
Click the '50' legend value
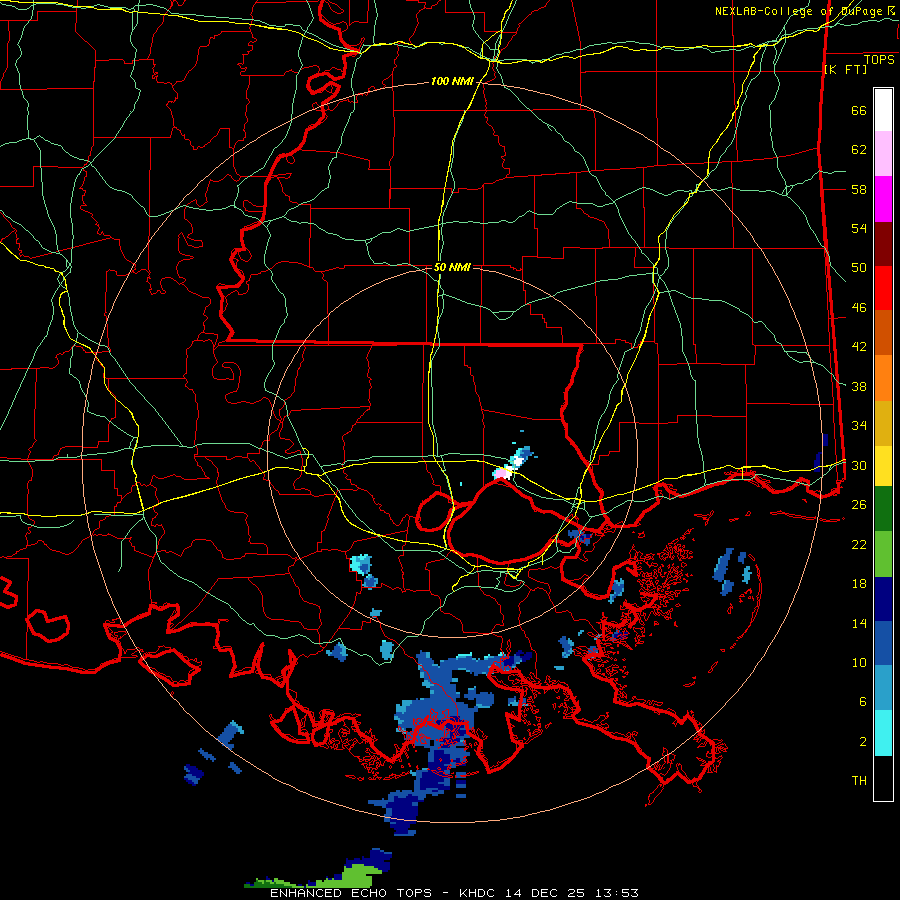pyautogui.click(x=859, y=268)
